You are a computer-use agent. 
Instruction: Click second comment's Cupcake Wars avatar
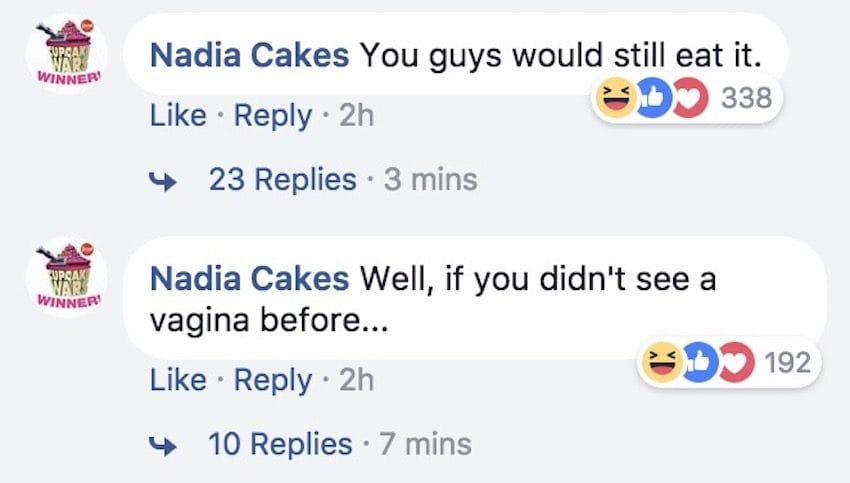tap(67, 277)
